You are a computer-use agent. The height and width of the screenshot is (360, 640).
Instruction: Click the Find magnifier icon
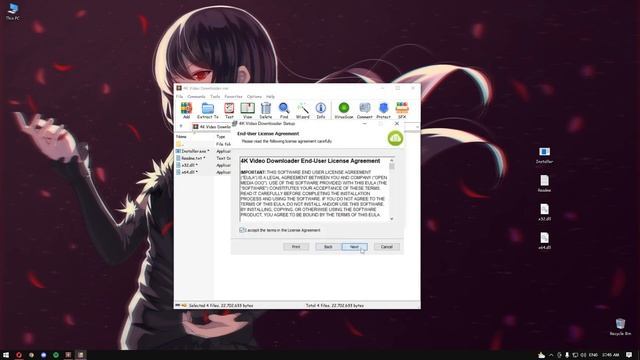pyautogui.click(x=284, y=110)
